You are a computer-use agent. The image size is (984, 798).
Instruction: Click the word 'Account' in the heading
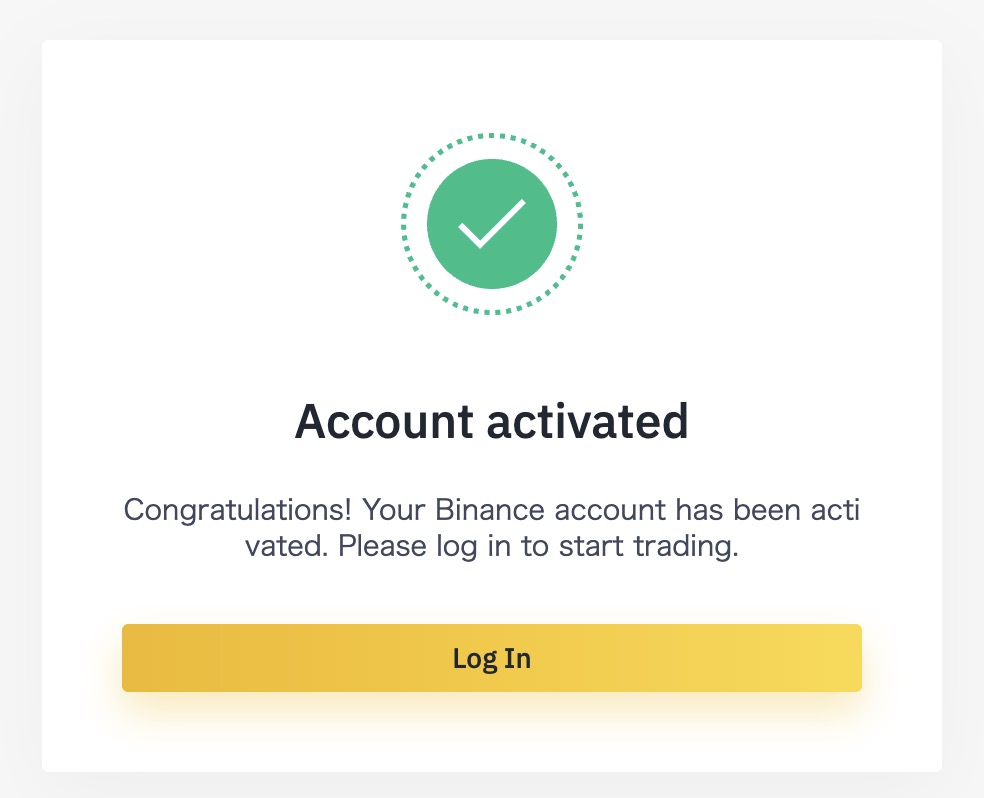[383, 421]
